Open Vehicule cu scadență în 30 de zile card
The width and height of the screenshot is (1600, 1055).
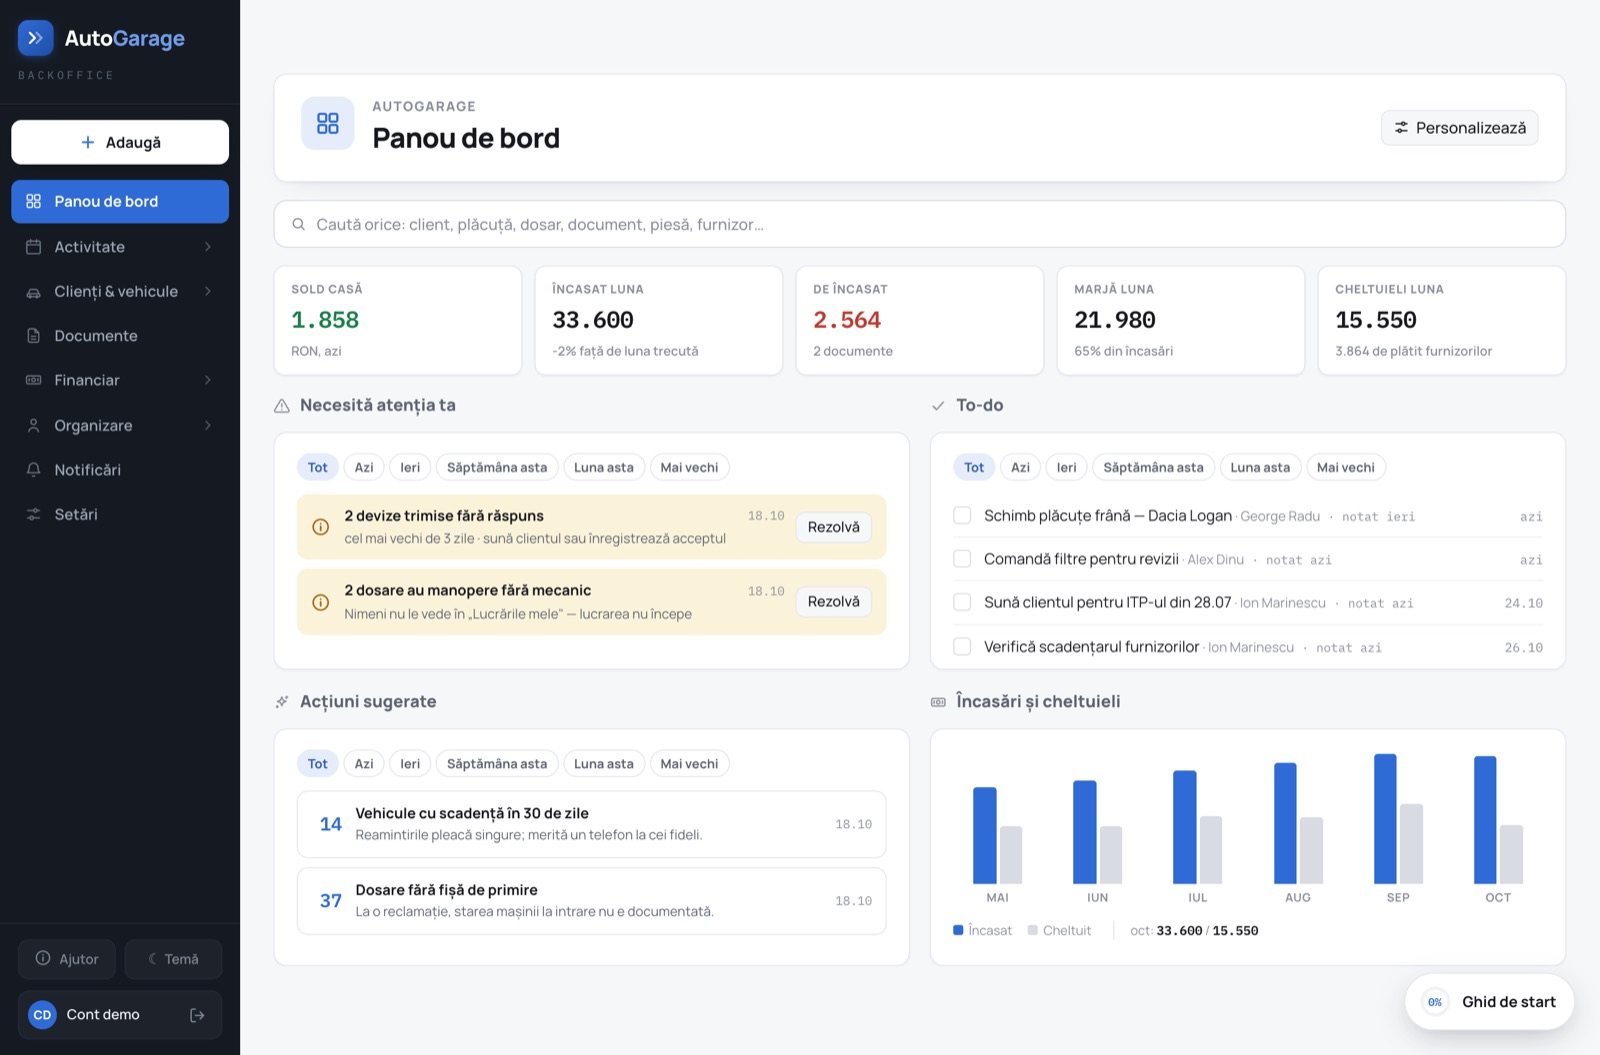(x=592, y=824)
